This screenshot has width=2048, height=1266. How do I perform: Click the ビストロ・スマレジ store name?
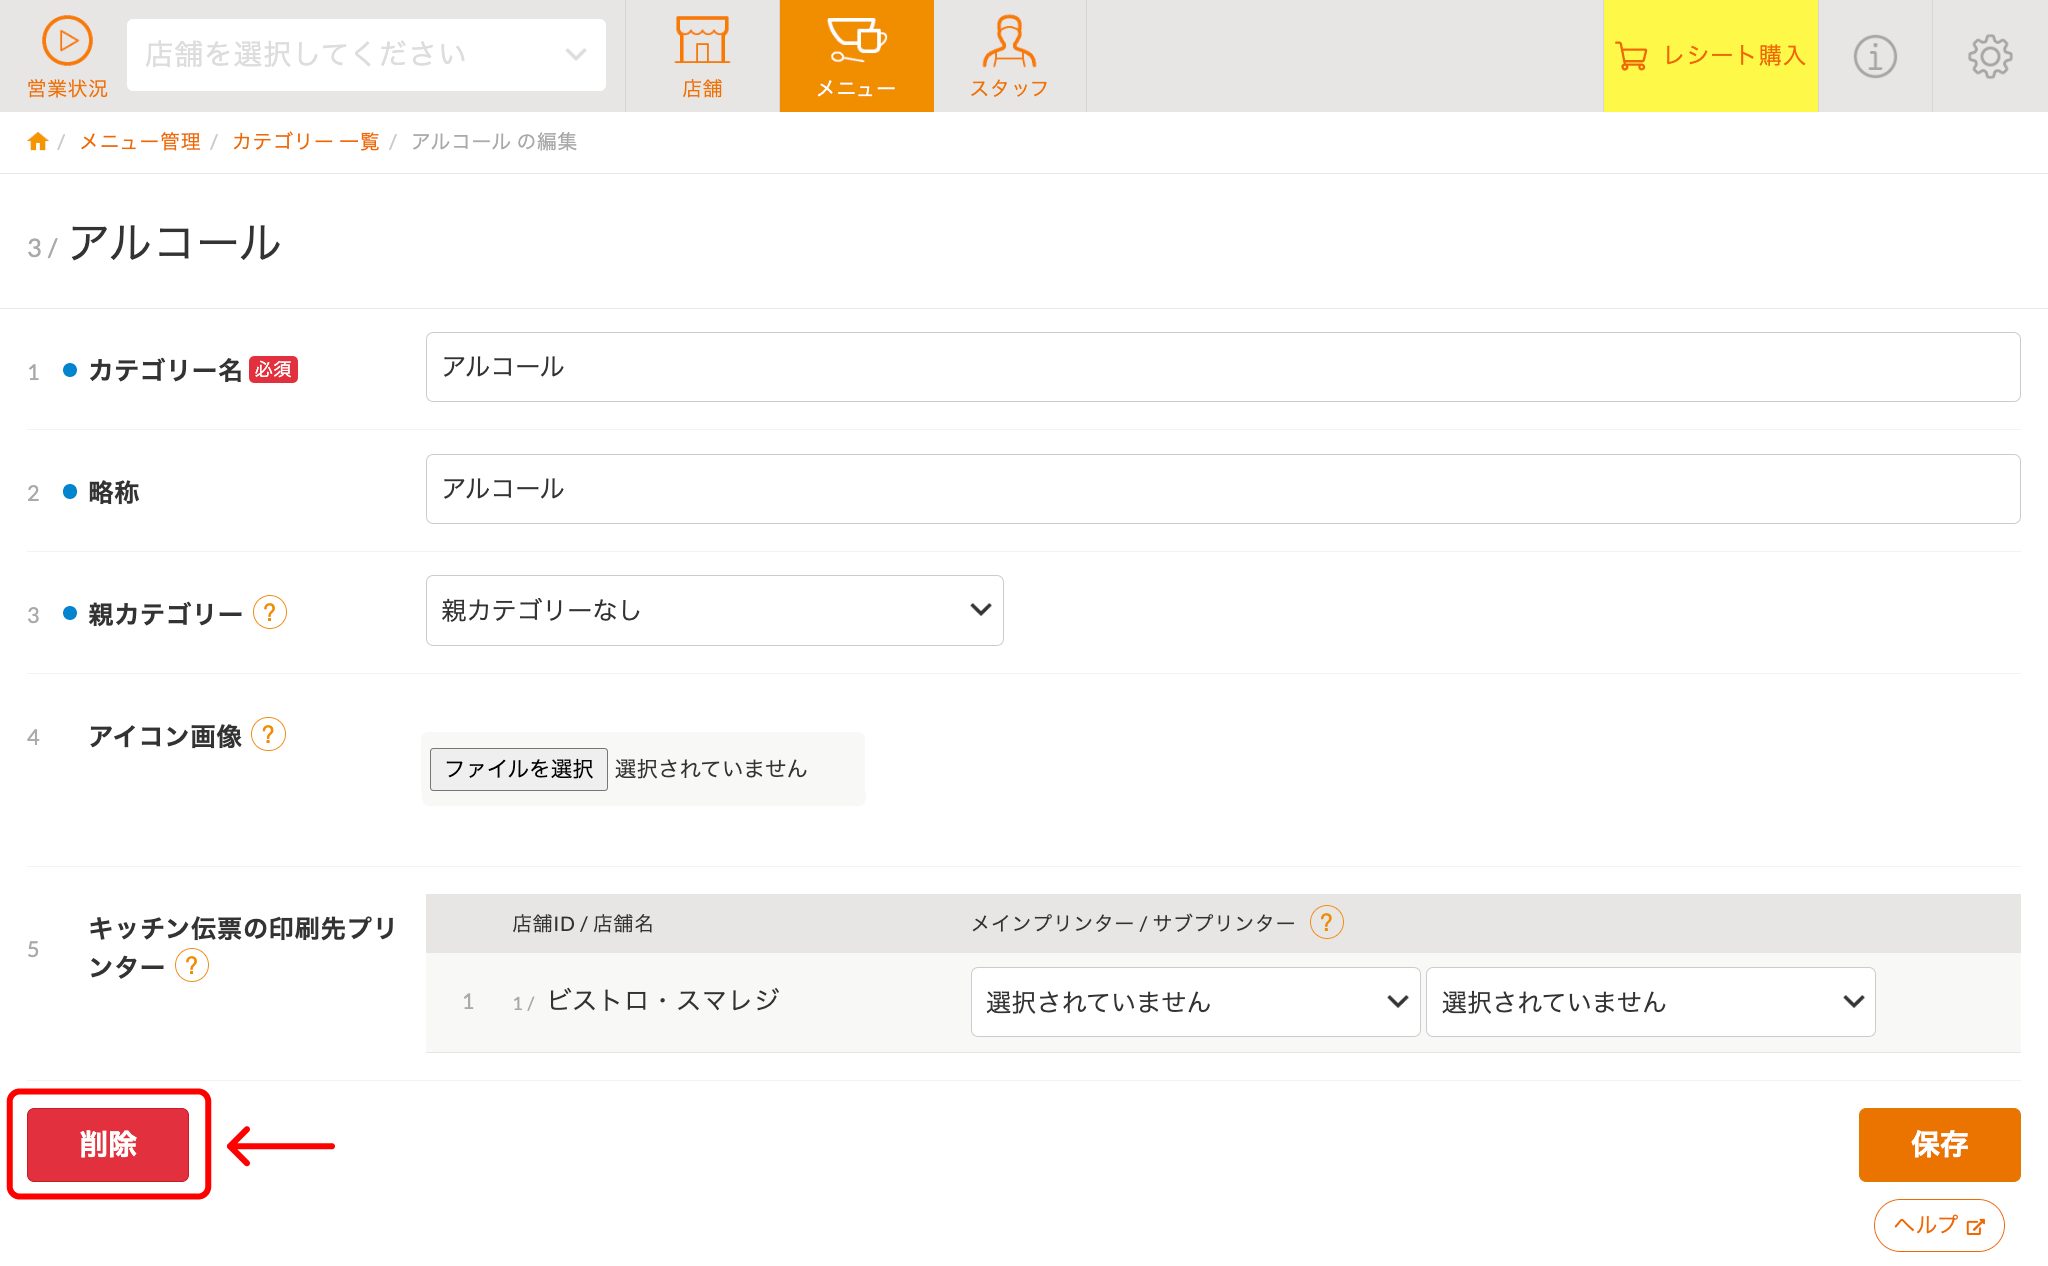tap(663, 1000)
